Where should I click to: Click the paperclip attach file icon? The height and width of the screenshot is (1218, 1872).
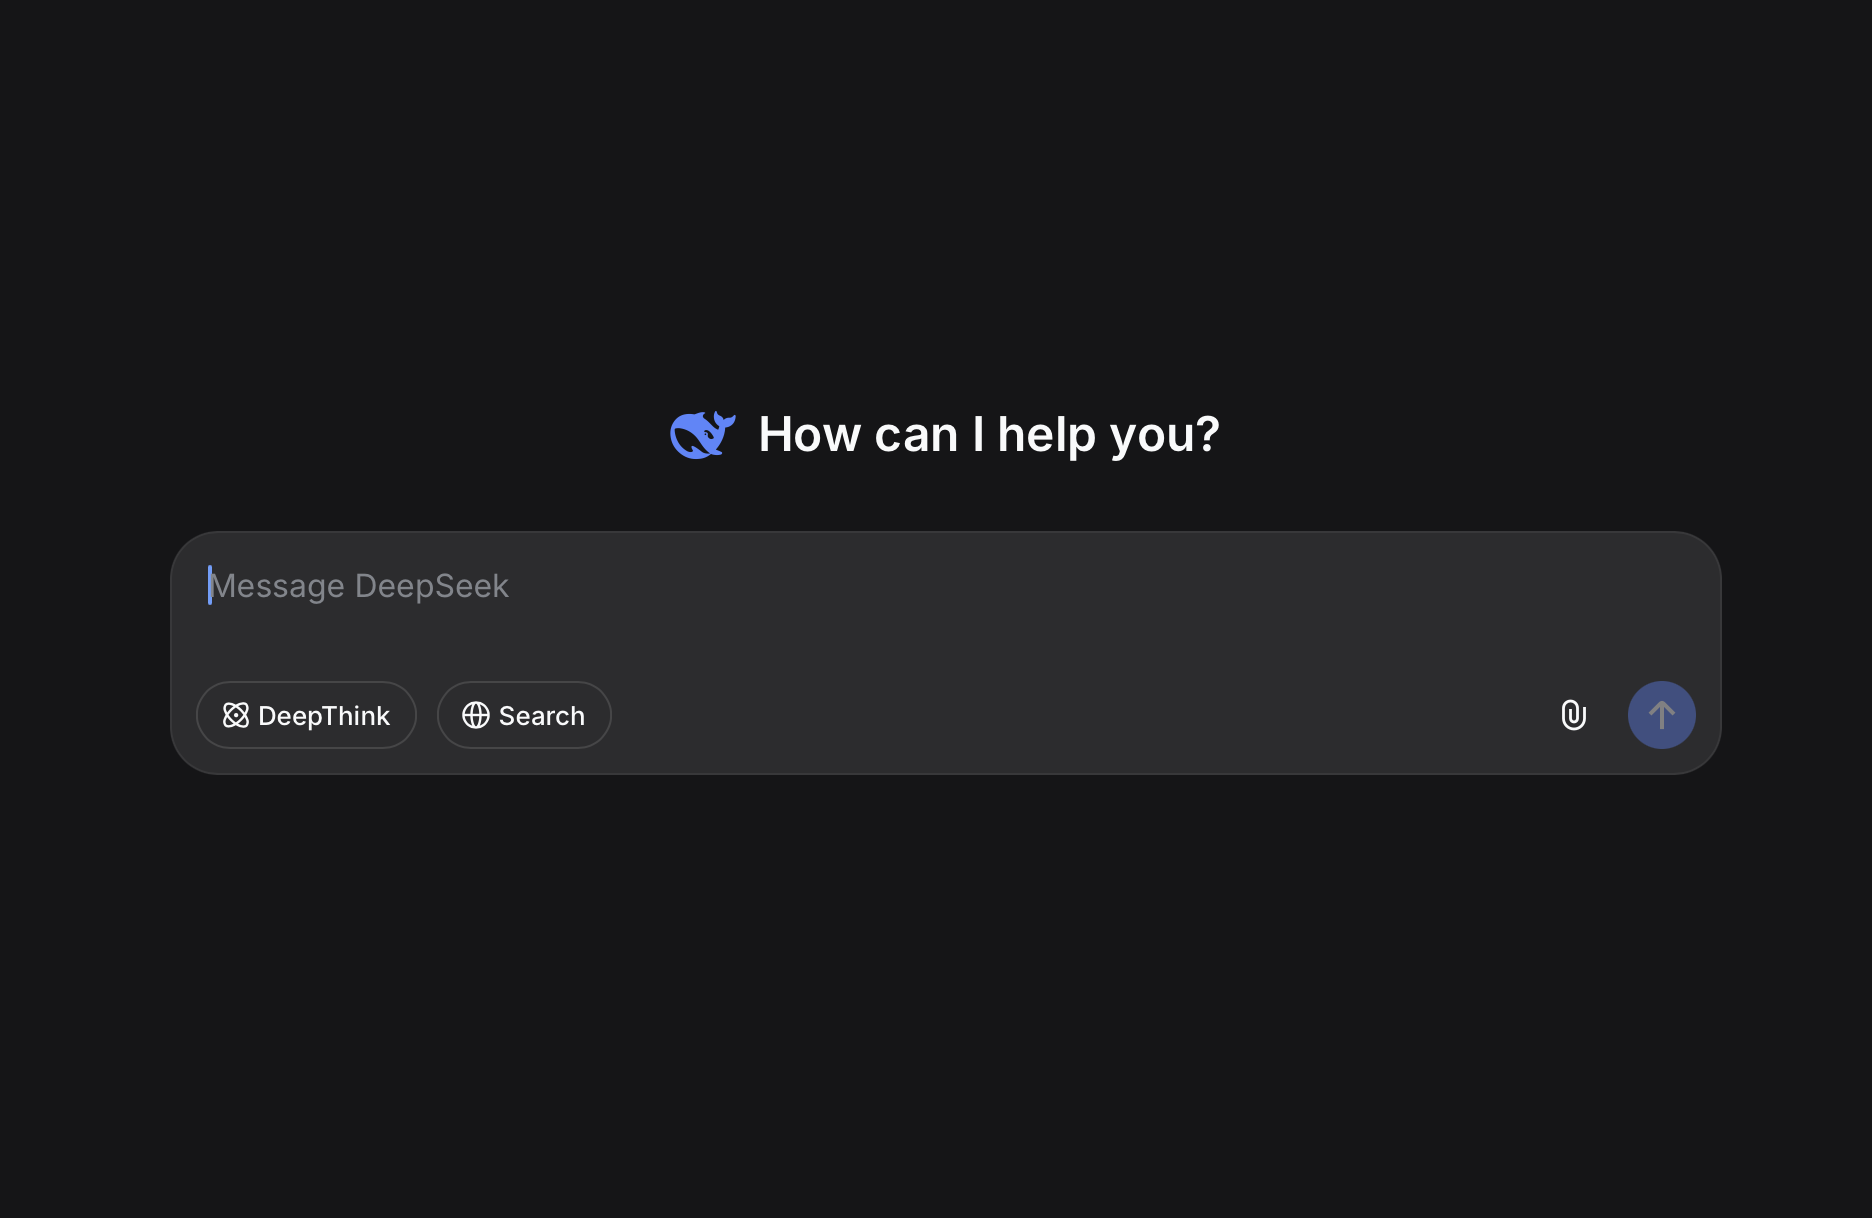pos(1573,715)
